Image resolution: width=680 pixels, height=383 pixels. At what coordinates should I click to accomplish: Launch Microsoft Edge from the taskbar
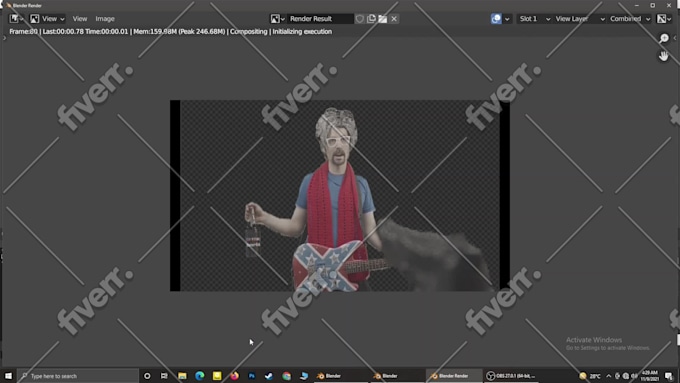tap(199, 376)
